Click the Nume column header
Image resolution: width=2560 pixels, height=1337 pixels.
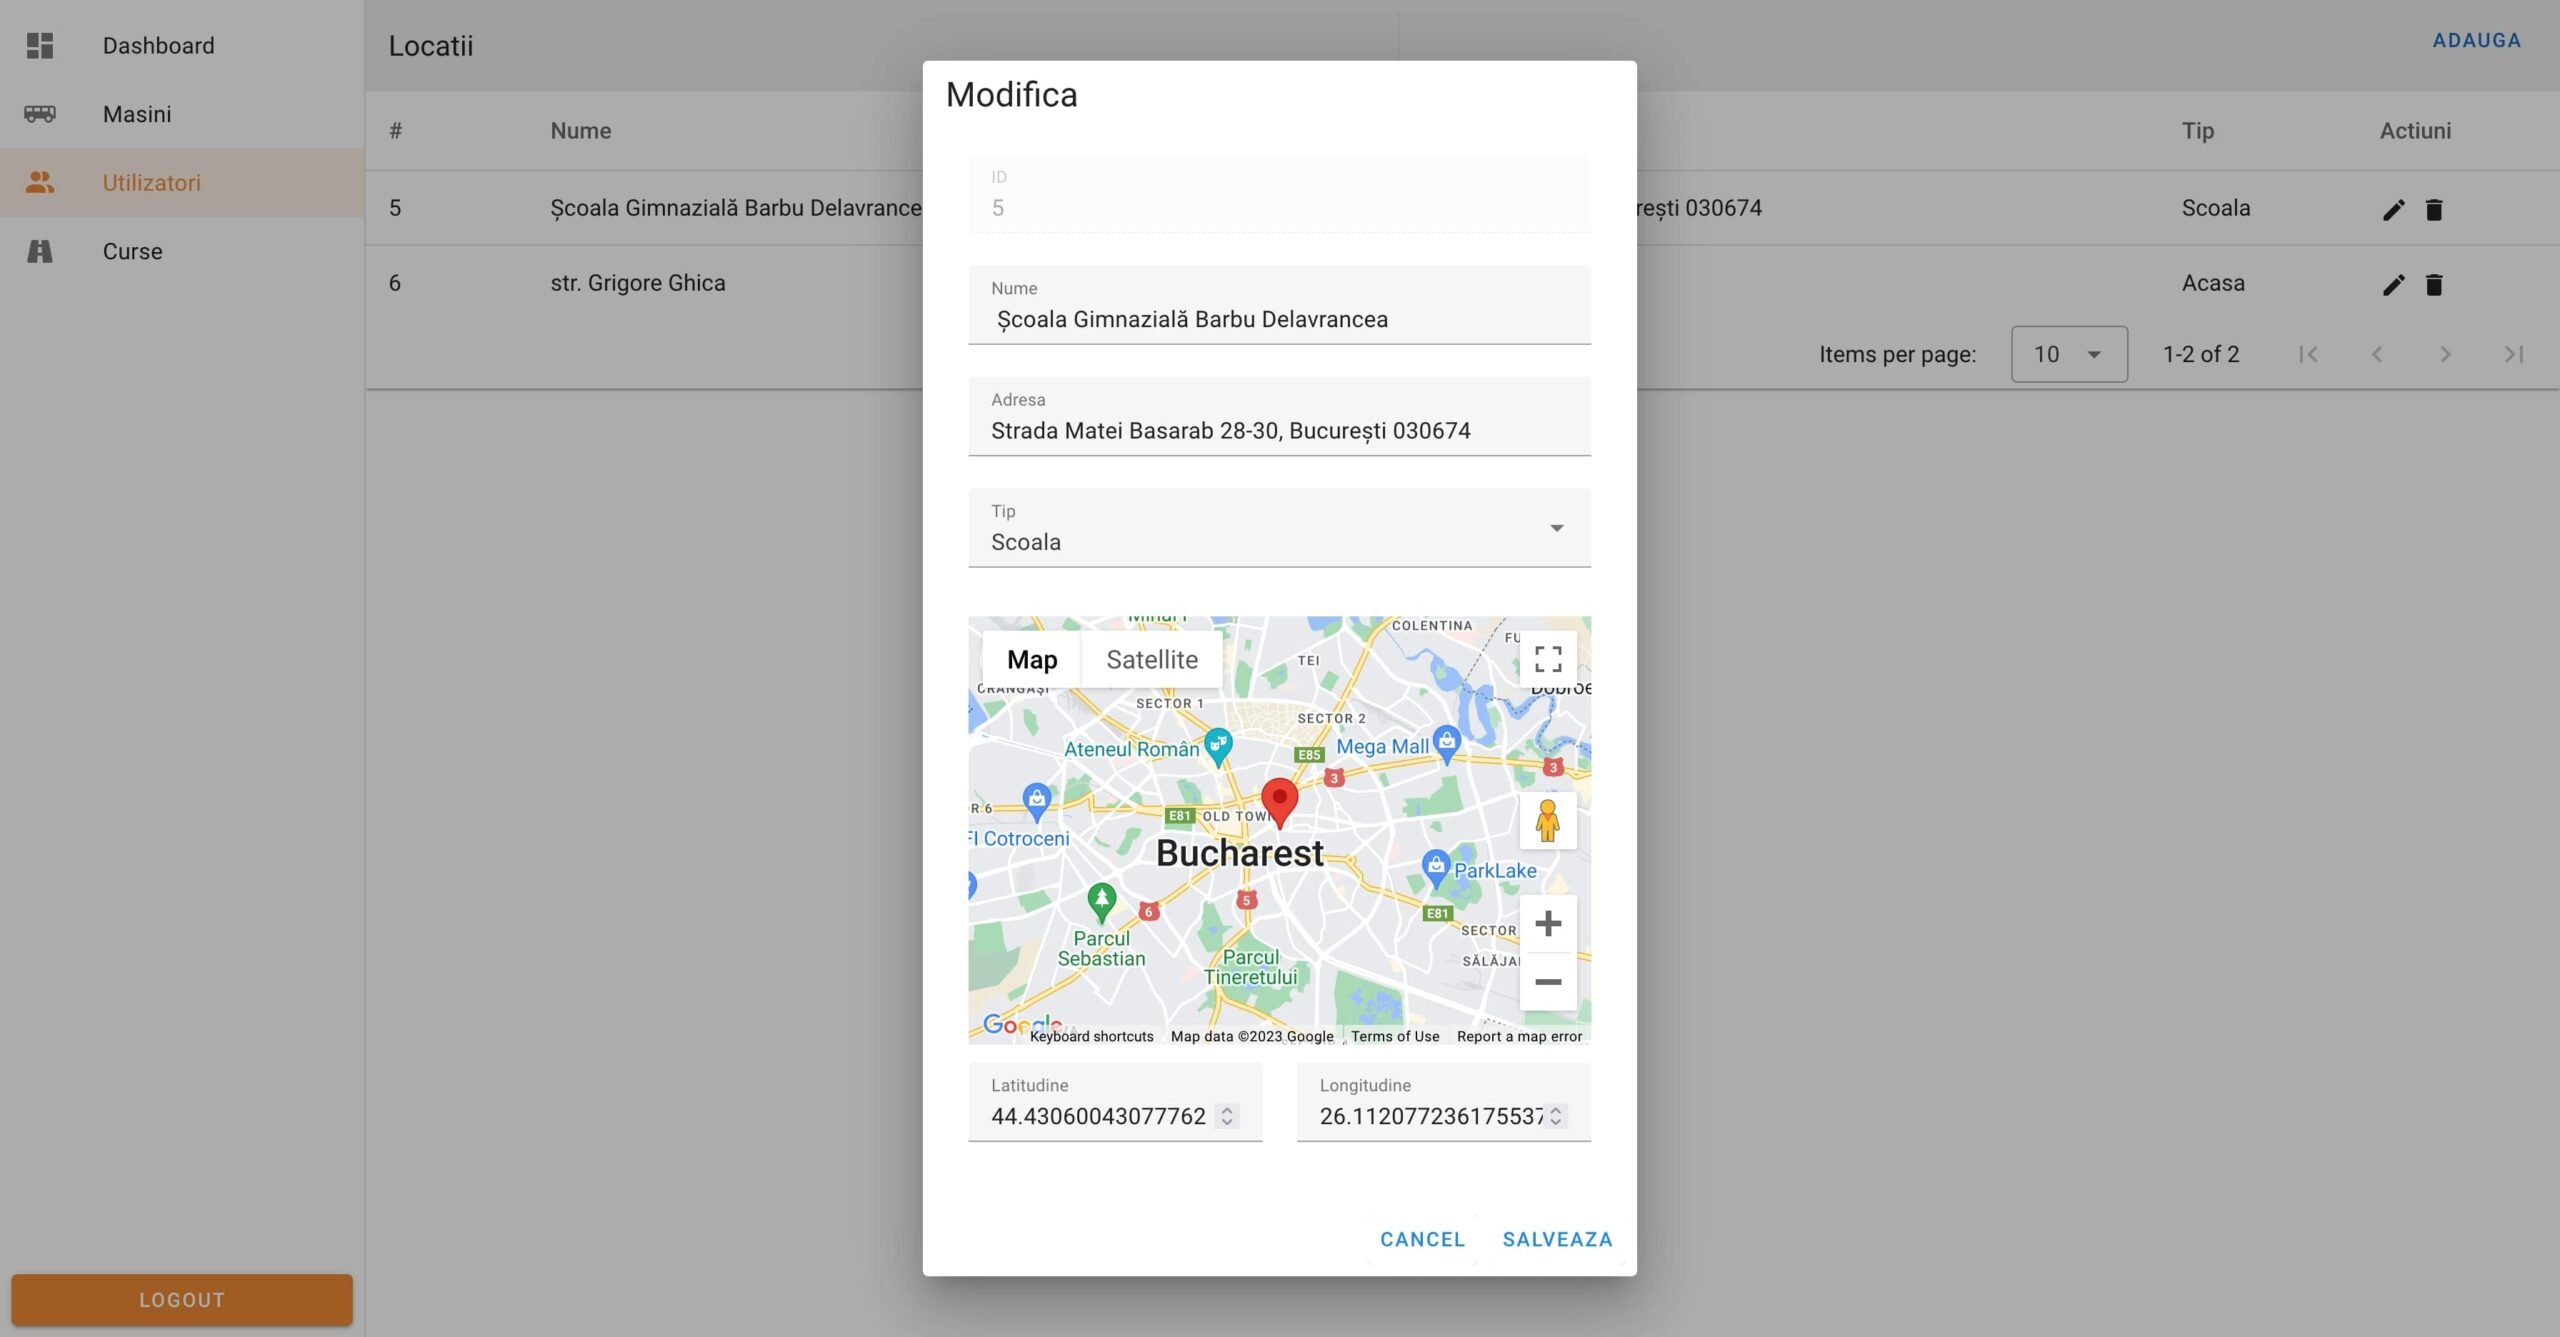tap(581, 130)
